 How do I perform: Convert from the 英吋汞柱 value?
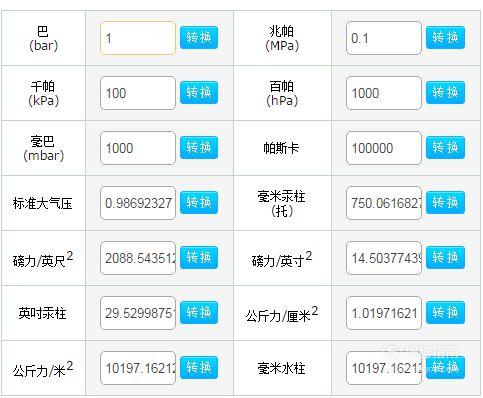pos(199,312)
